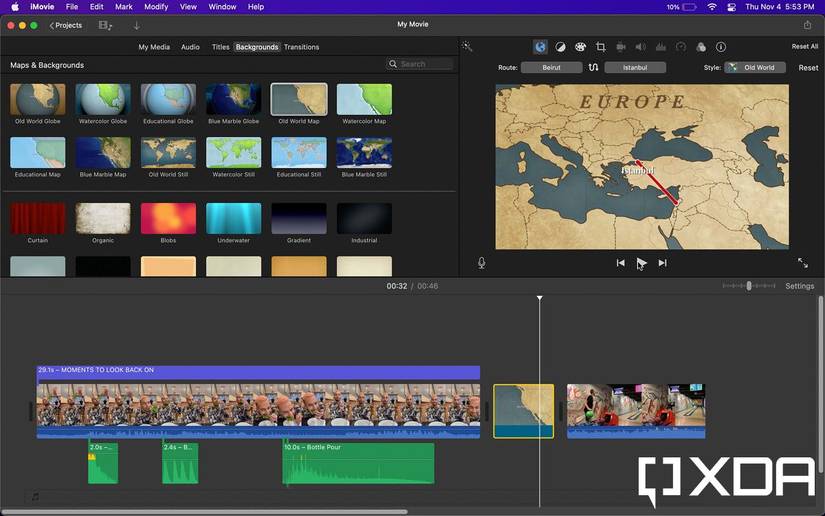Open the speed adjustment icon

[681, 47]
